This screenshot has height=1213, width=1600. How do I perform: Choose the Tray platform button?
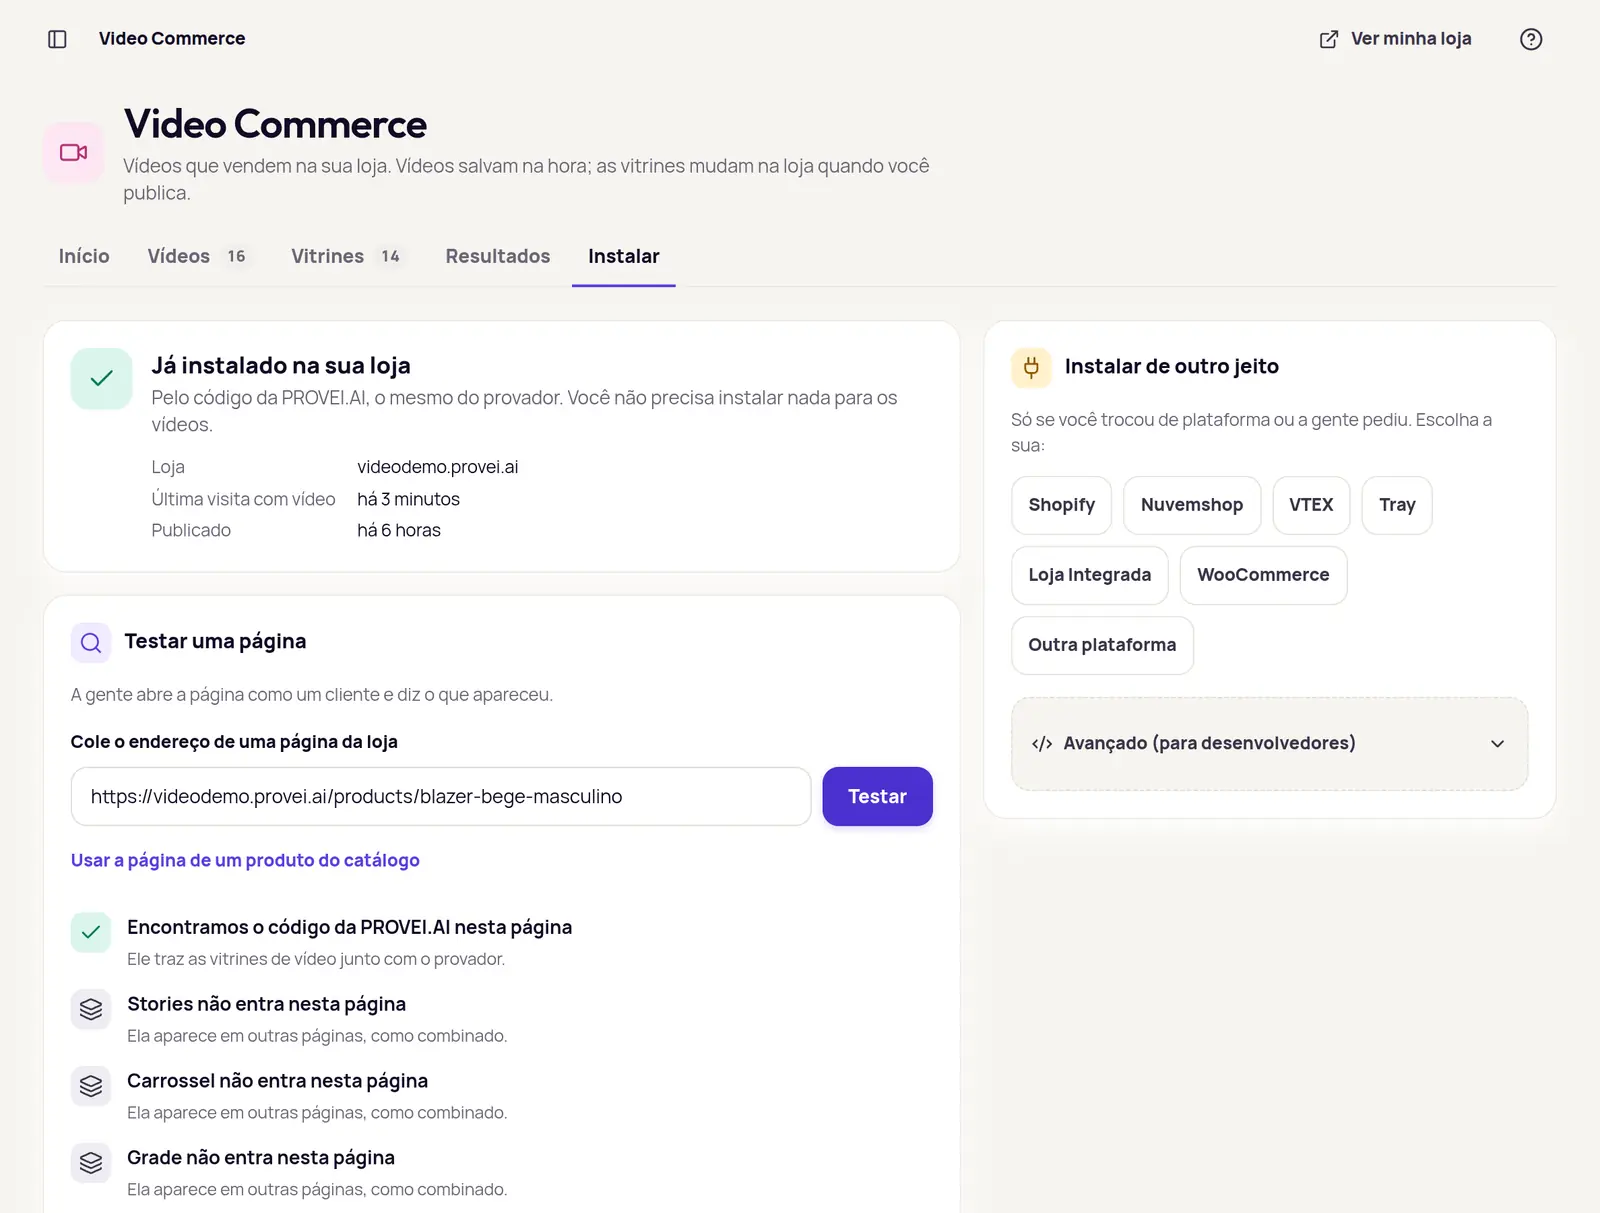click(x=1397, y=505)
